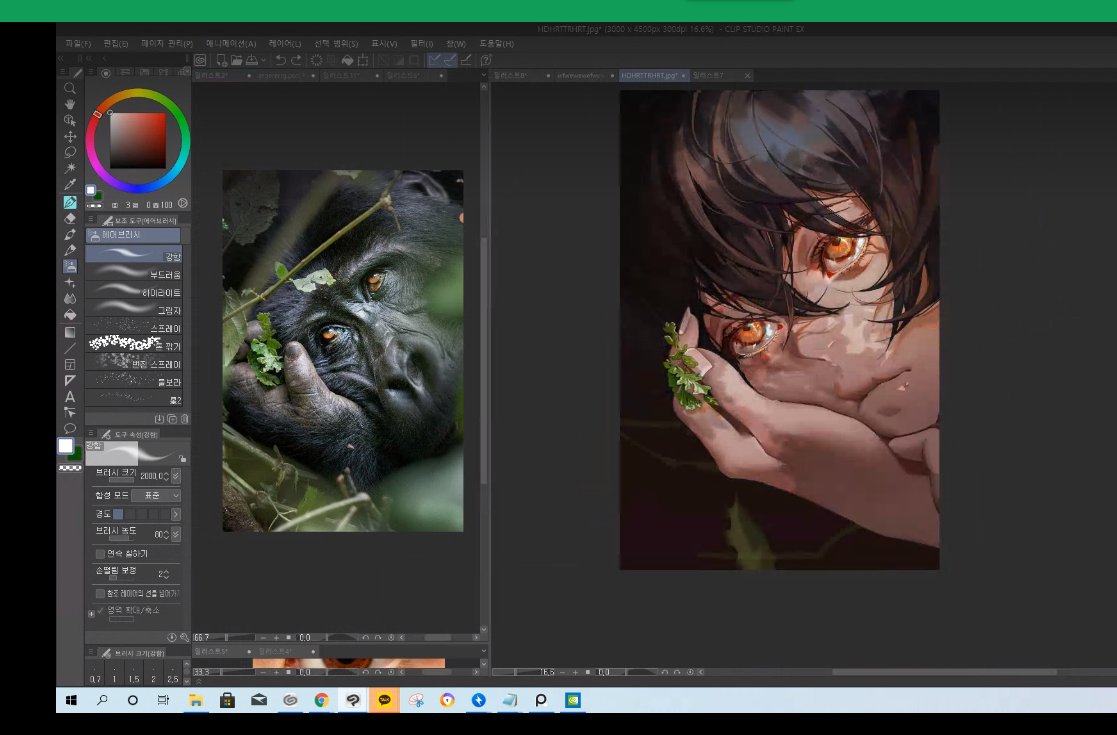
Task: Select the Hand move-view tool
Action: [x=70, y=104]
